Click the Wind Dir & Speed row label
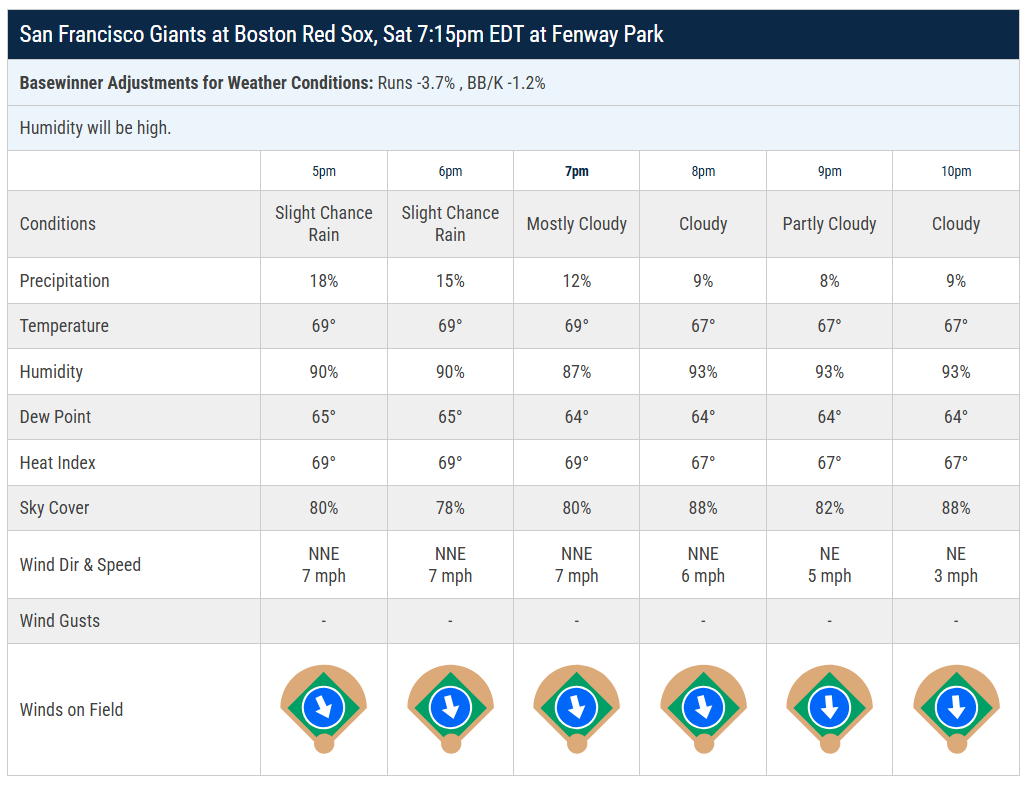Viewport: 1028px width, 786px height. click(x=80, y=564)
